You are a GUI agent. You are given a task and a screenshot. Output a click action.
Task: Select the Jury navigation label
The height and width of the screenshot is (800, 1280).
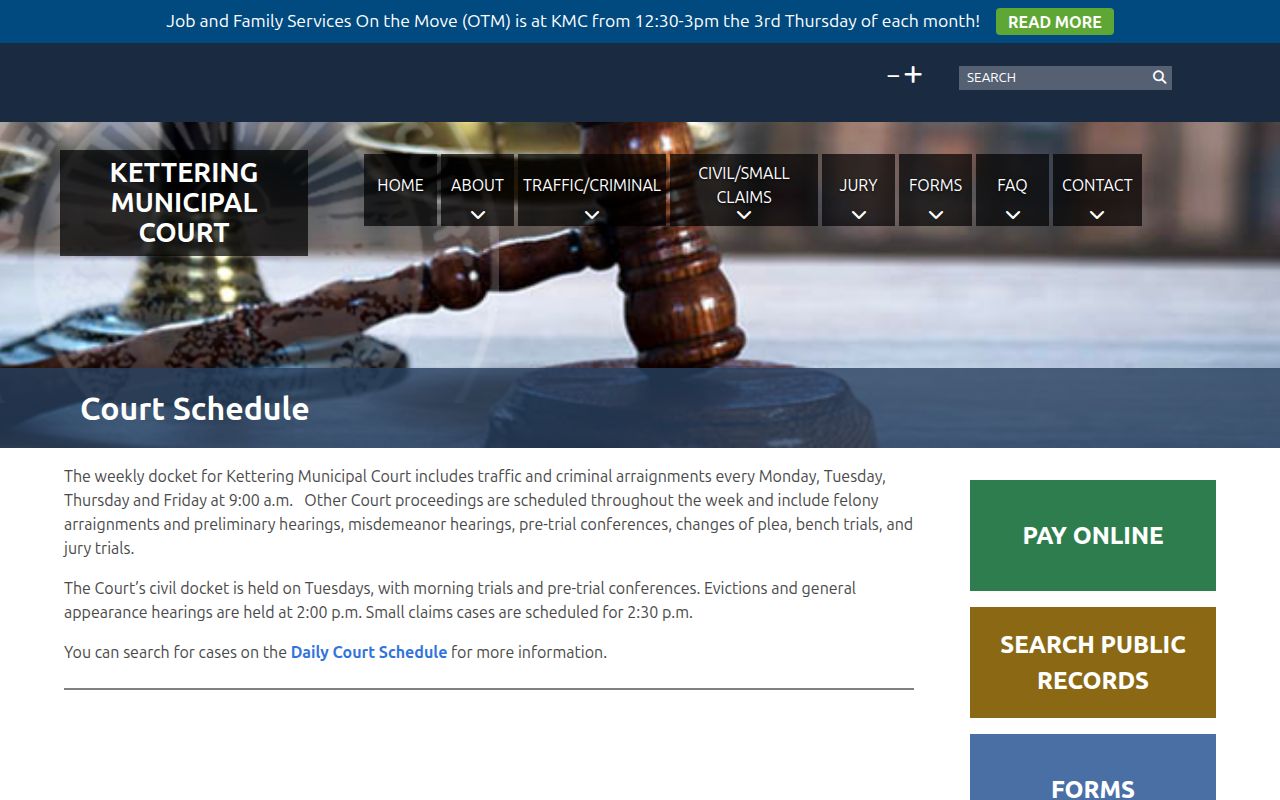(x=858, y=185)
